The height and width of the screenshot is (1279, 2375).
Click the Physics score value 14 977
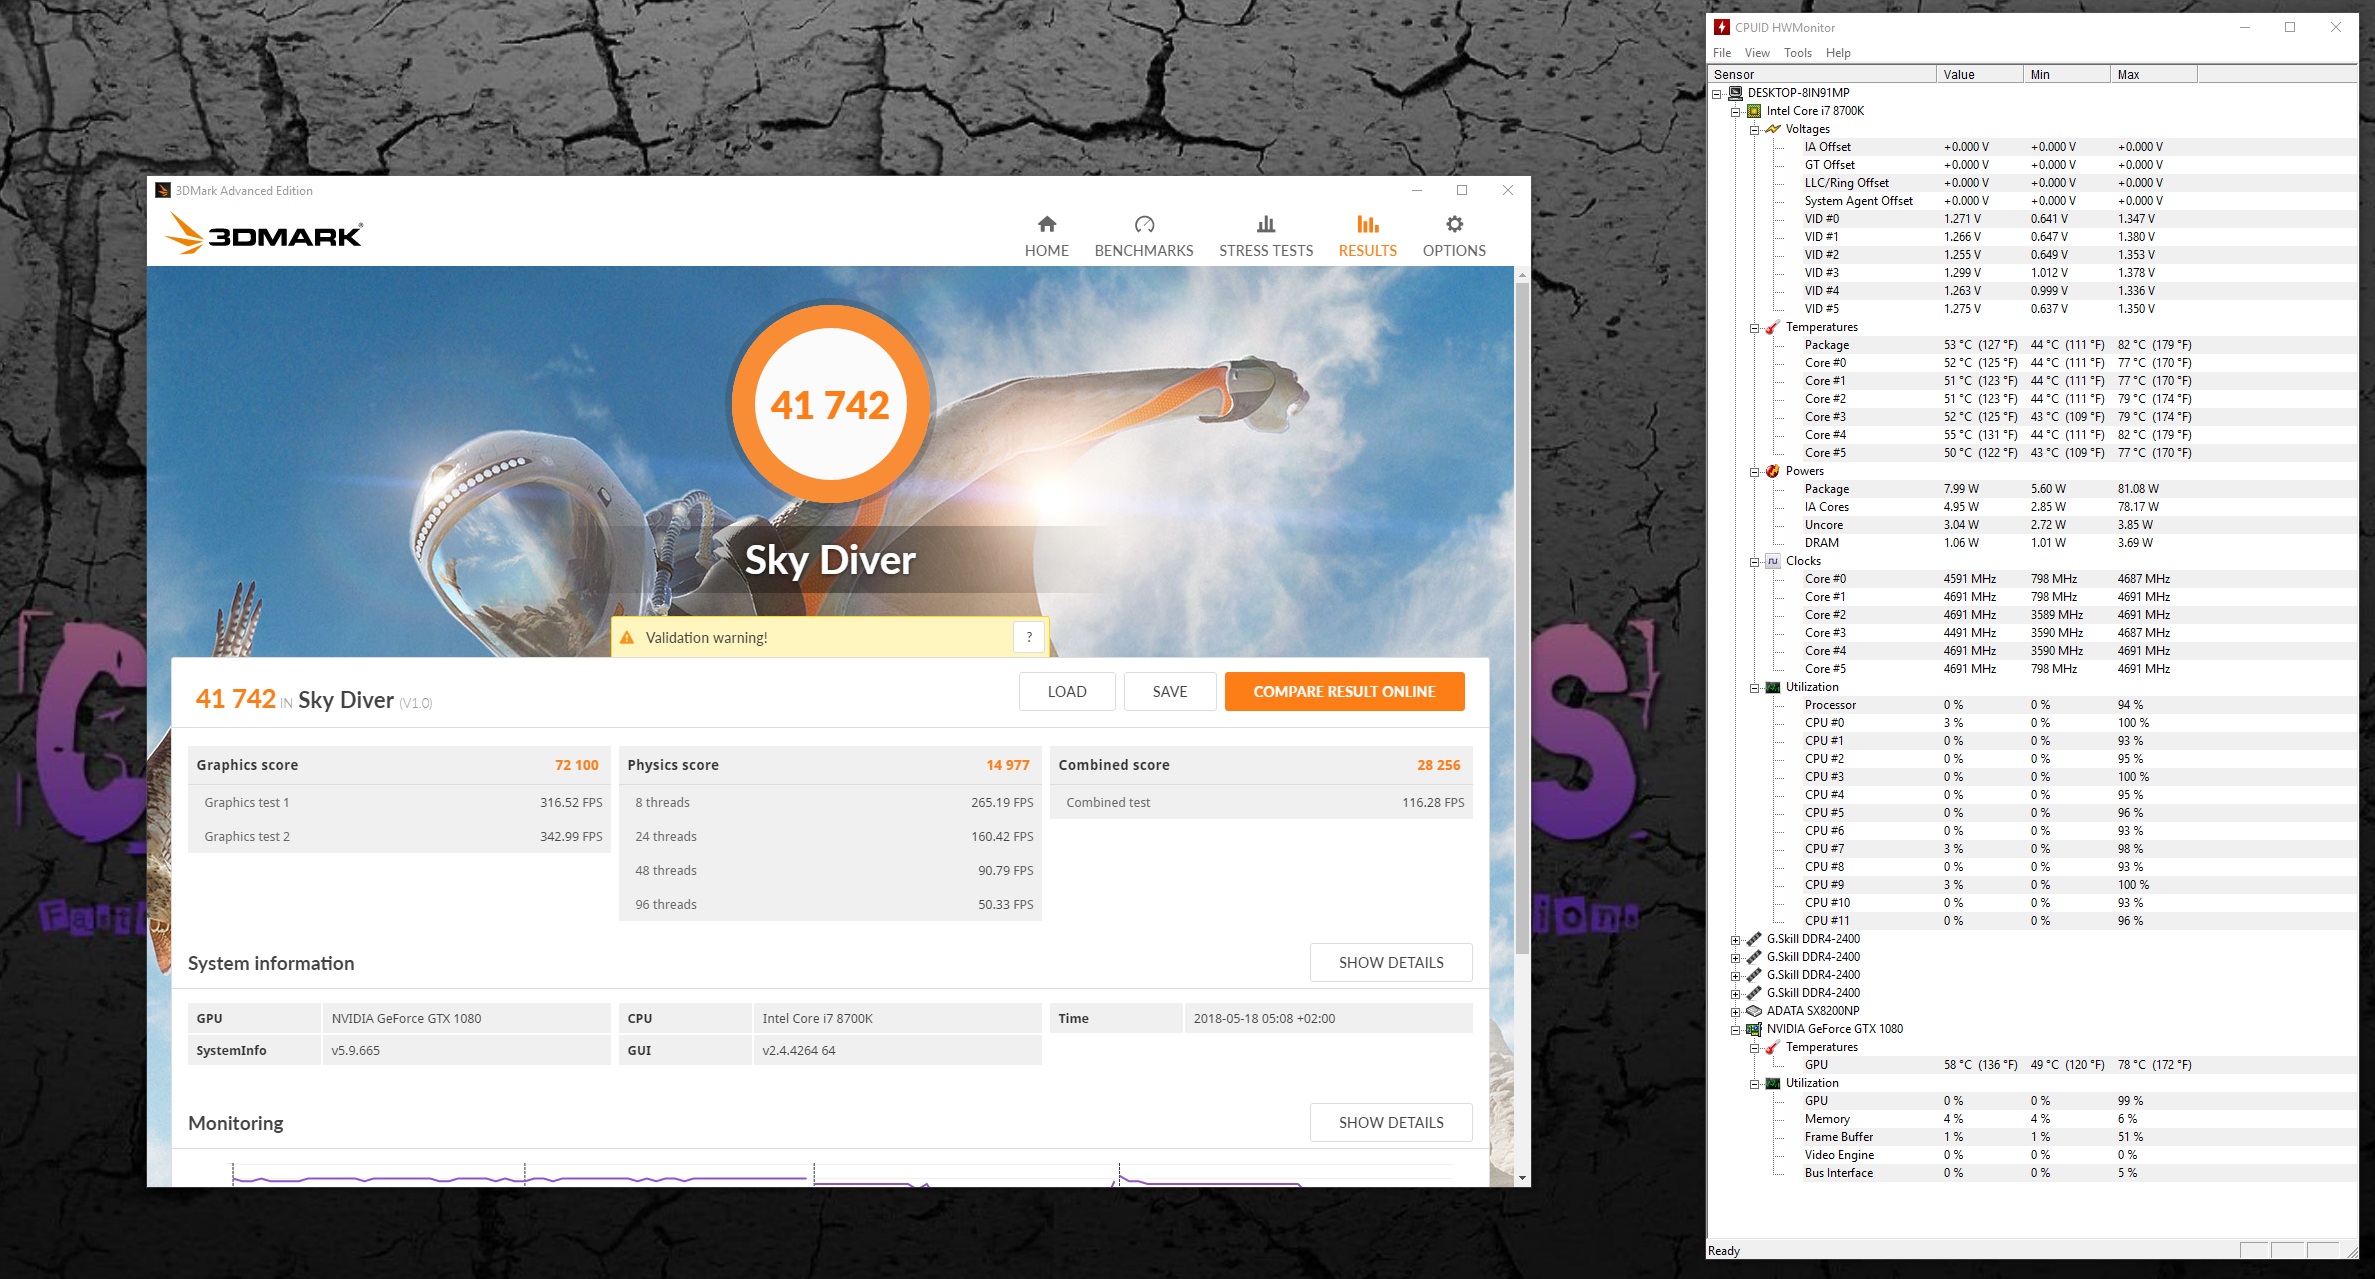coord(1008,765)
